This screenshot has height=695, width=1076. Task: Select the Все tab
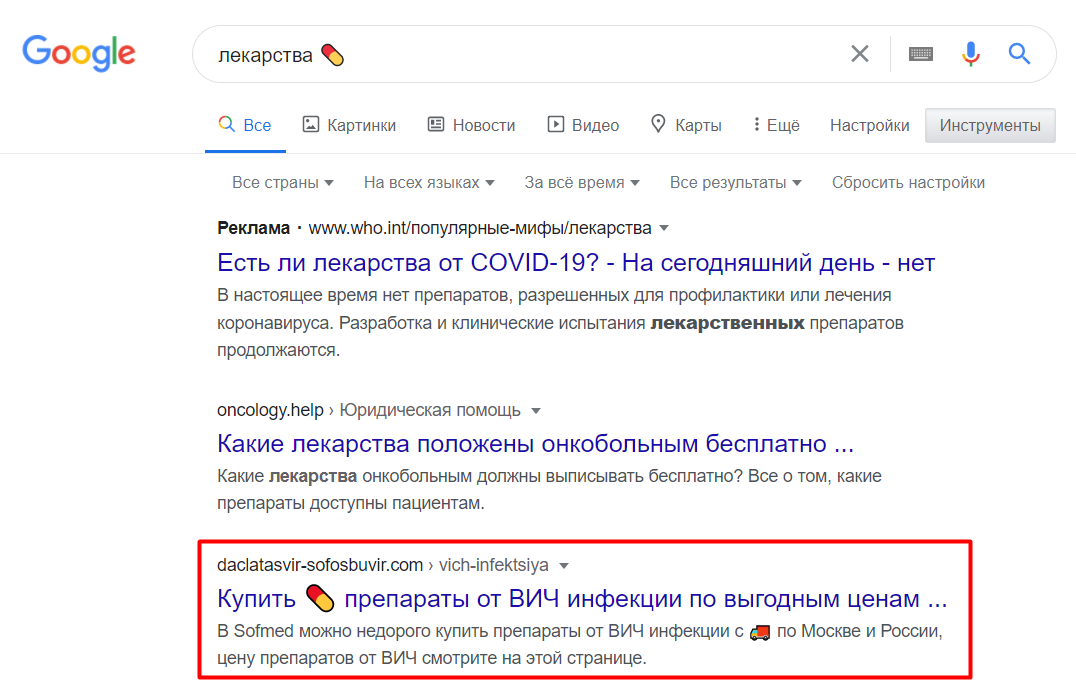245,125
